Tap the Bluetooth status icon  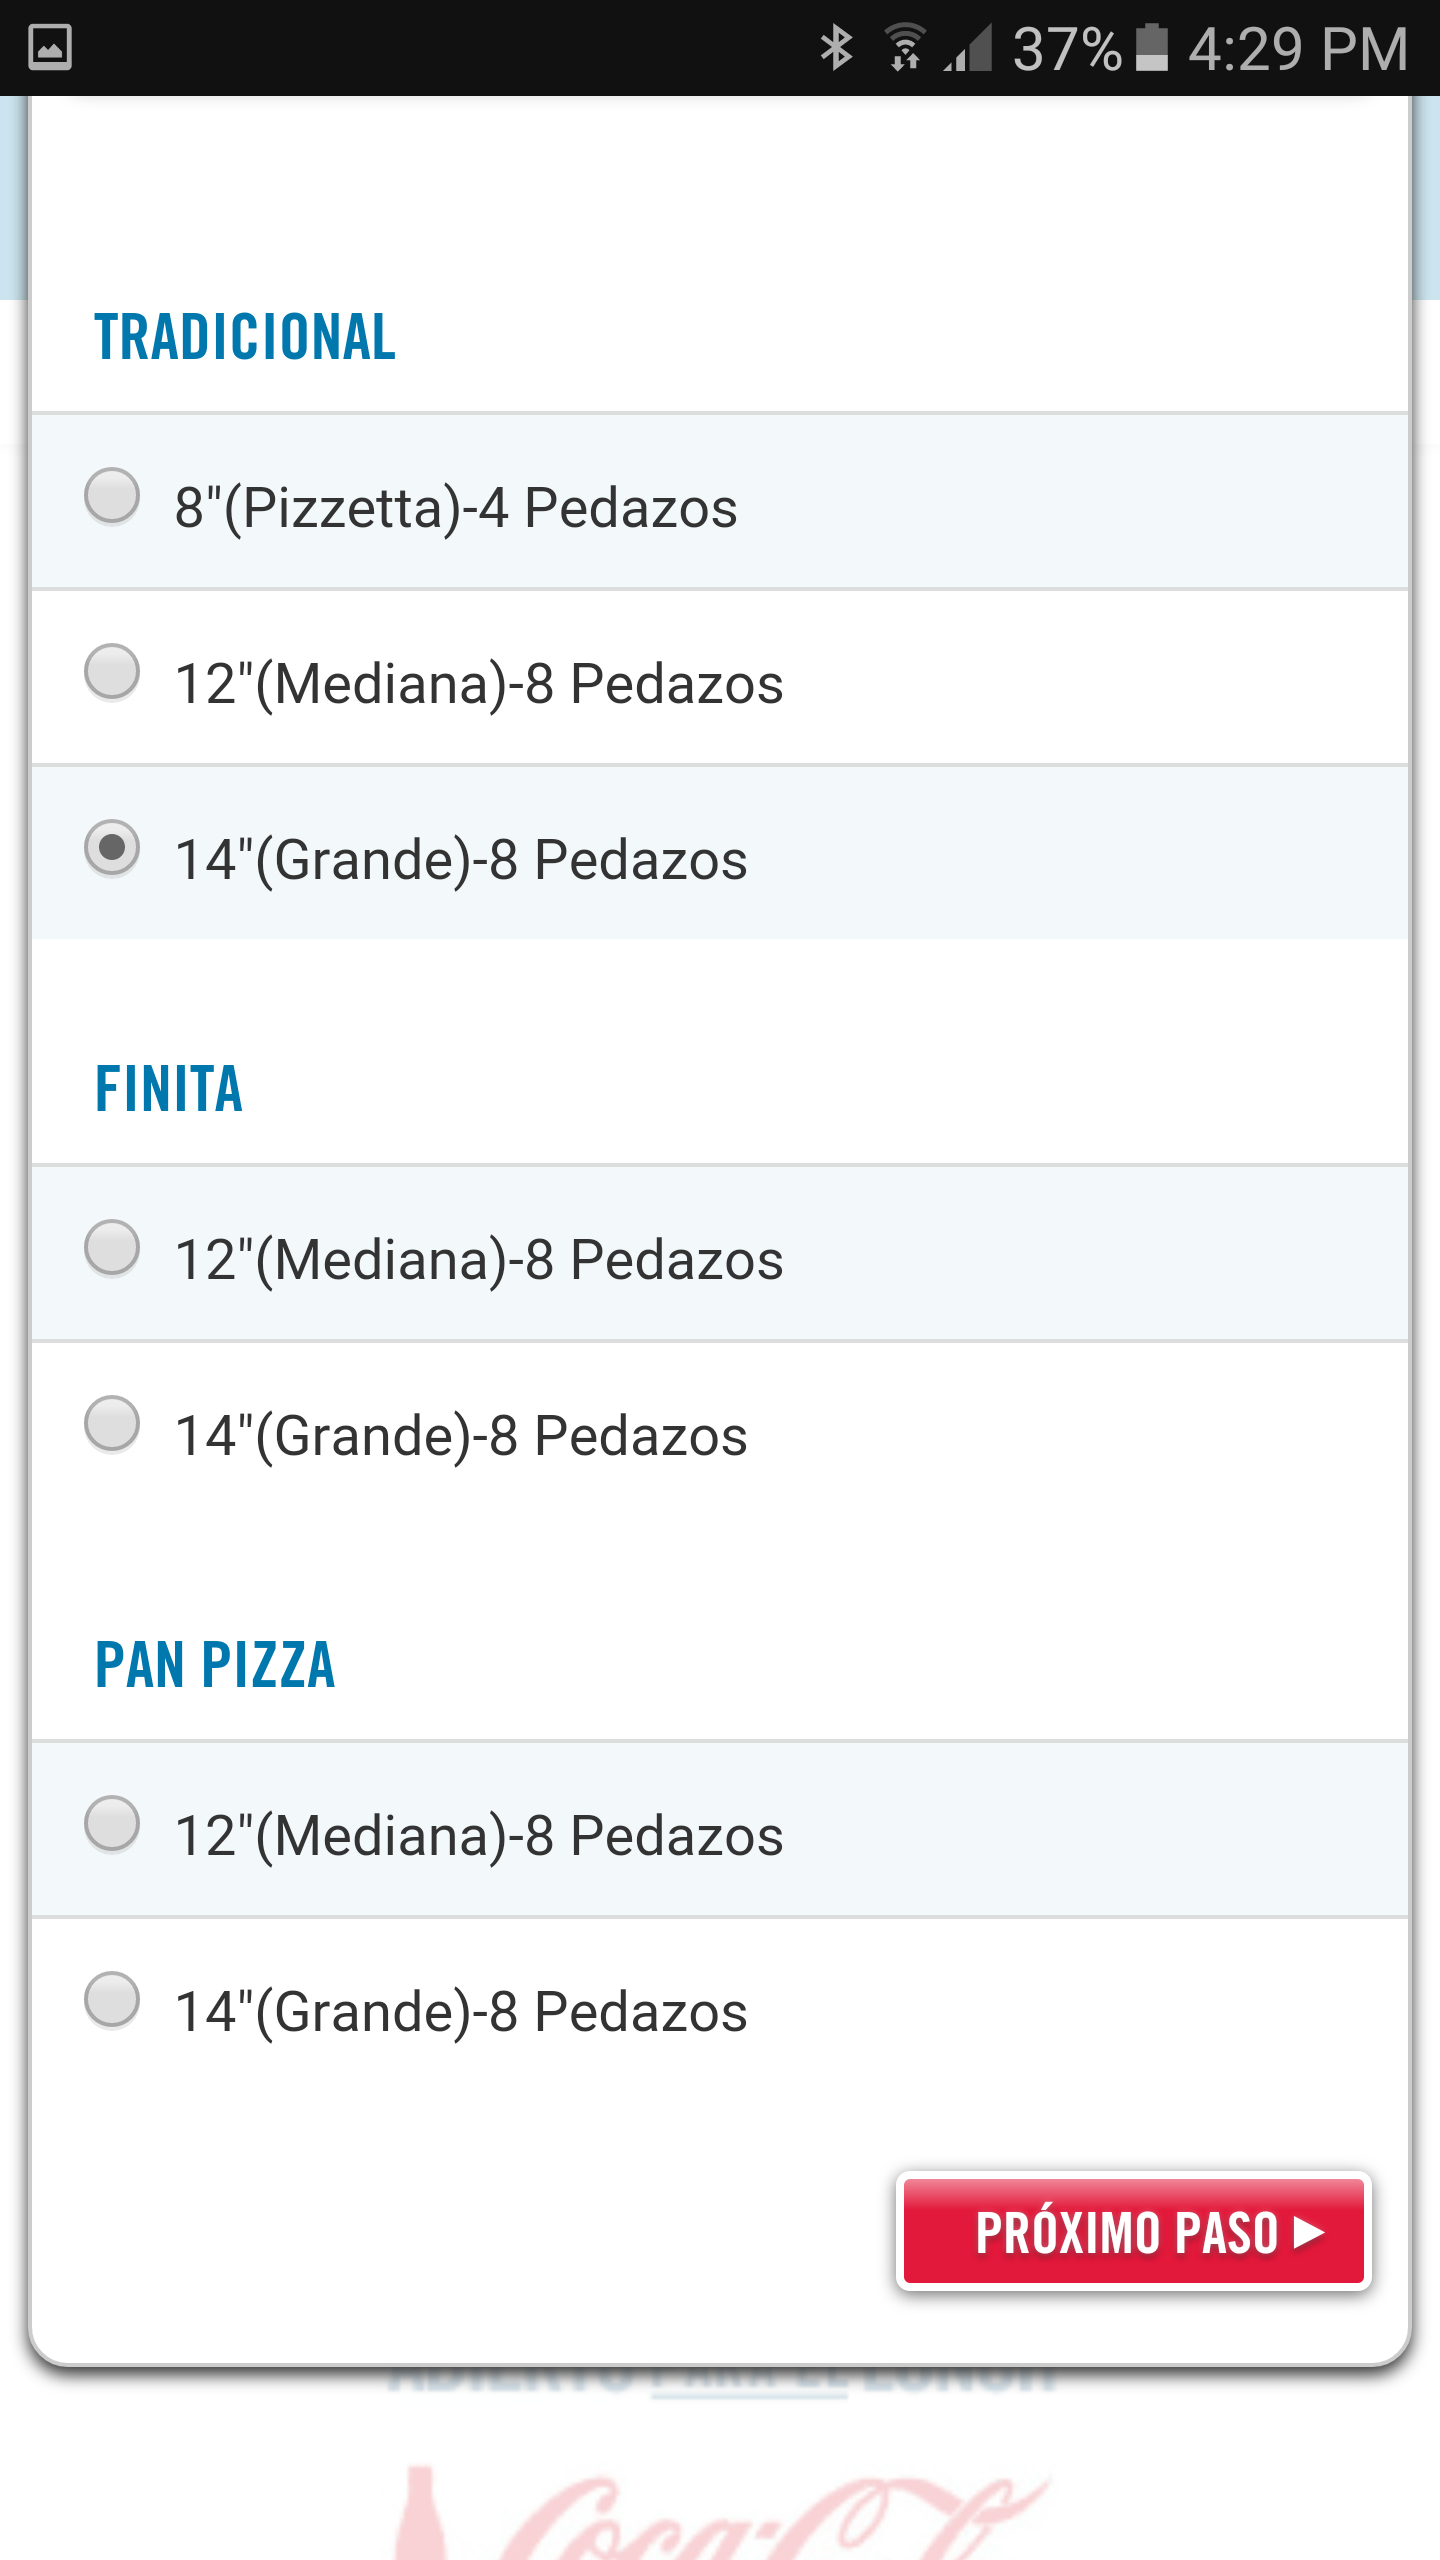[x=836, y=48]
